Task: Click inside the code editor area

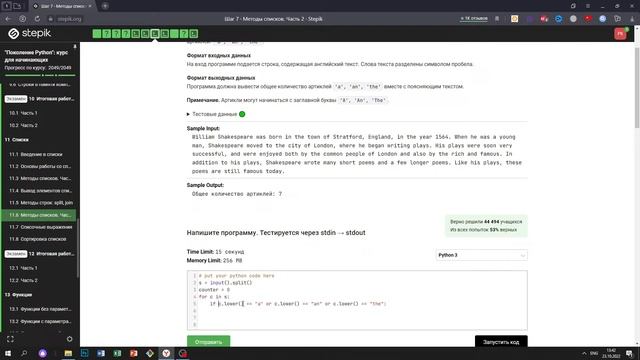Action: tap(357, 300)
